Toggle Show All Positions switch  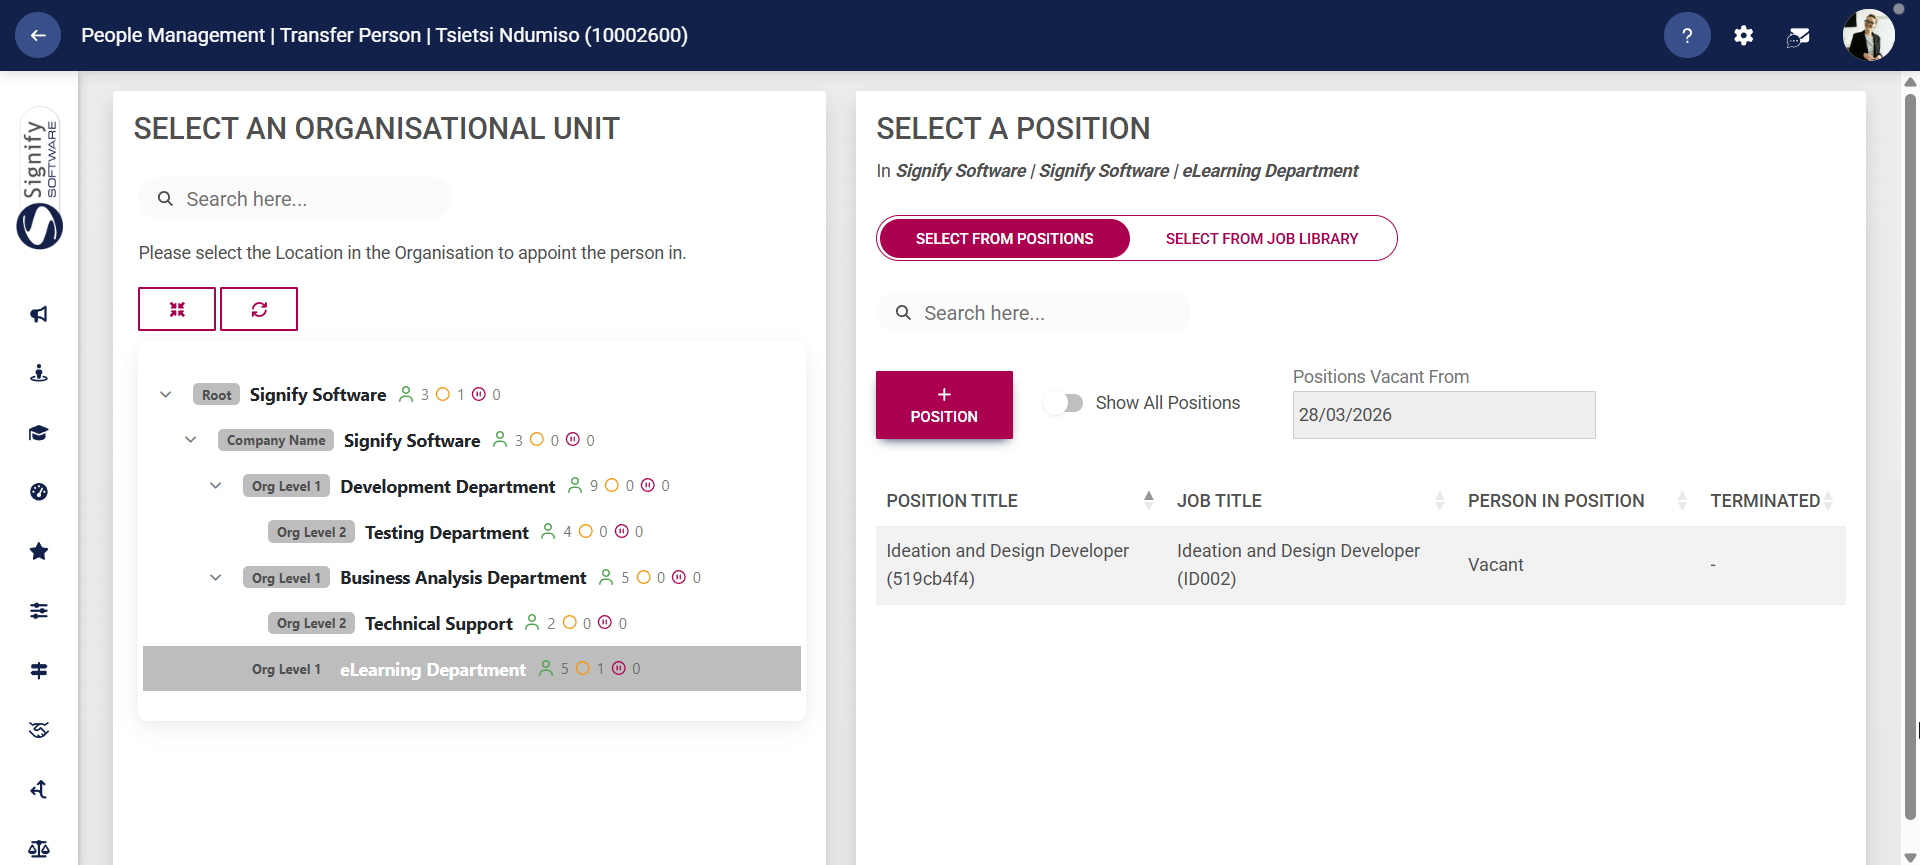[1063, 403]
